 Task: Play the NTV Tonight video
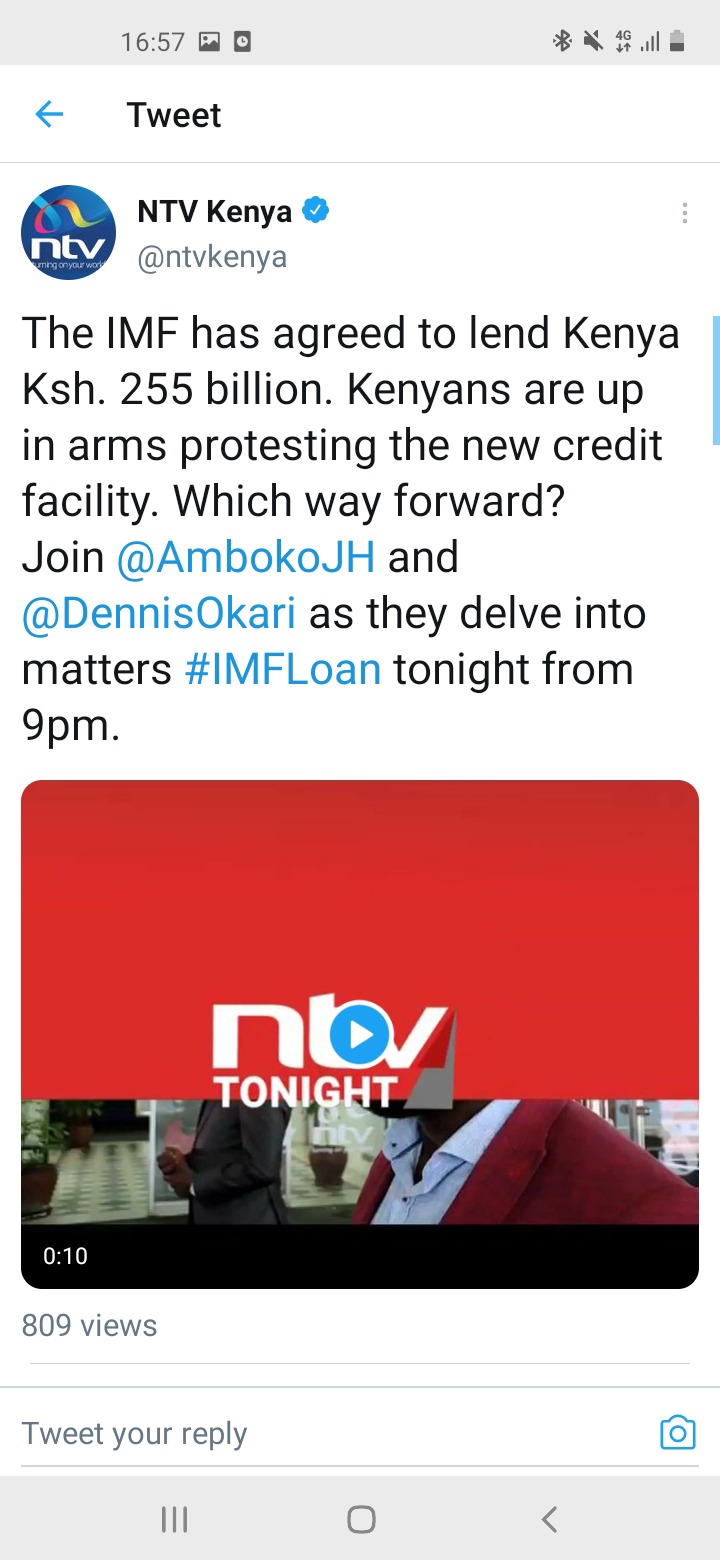[359, 1034]
